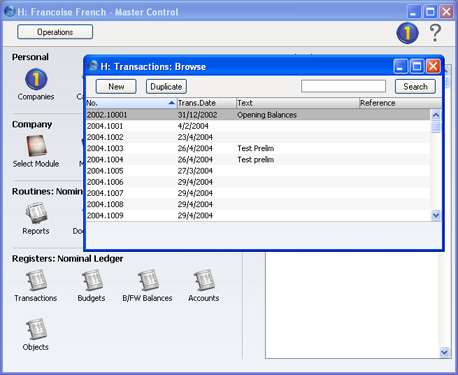Open the B/FW Balances register icon
The height and width of the screenshot is (375, 458).
[148, 280]
